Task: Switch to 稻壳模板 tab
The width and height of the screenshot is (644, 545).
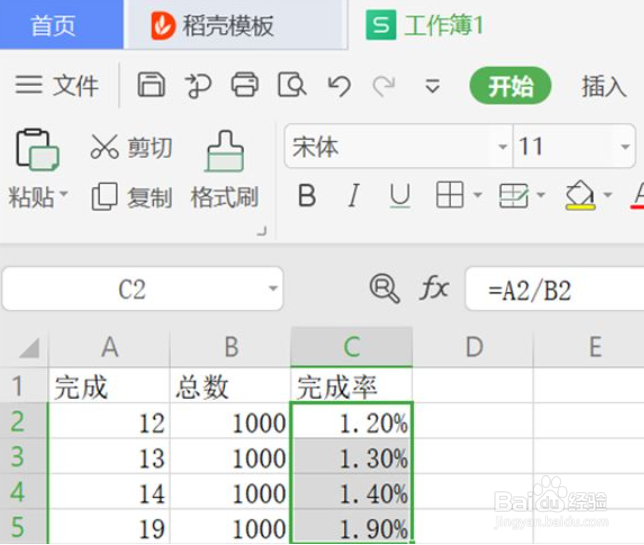Action: click(x=236, y=25)
